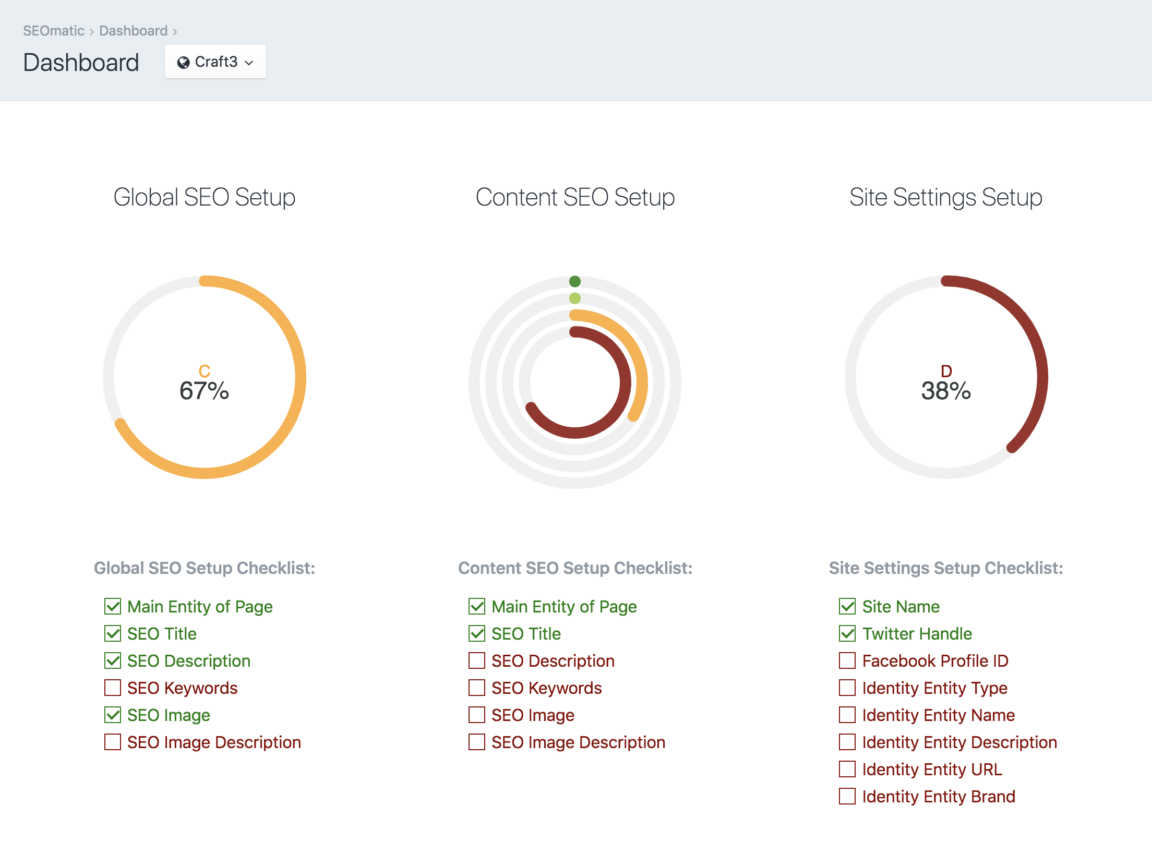
Task: Click the globe icon in the site selector
Action: click(x=184, y=61)
